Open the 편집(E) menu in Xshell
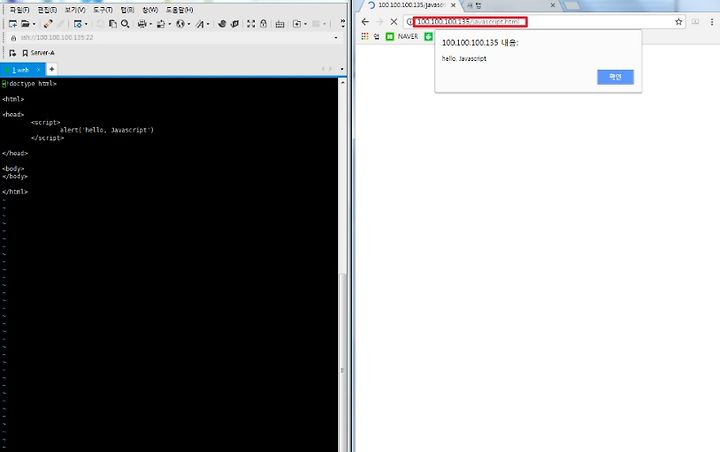 pyautogui.click(x=47, y=10)
